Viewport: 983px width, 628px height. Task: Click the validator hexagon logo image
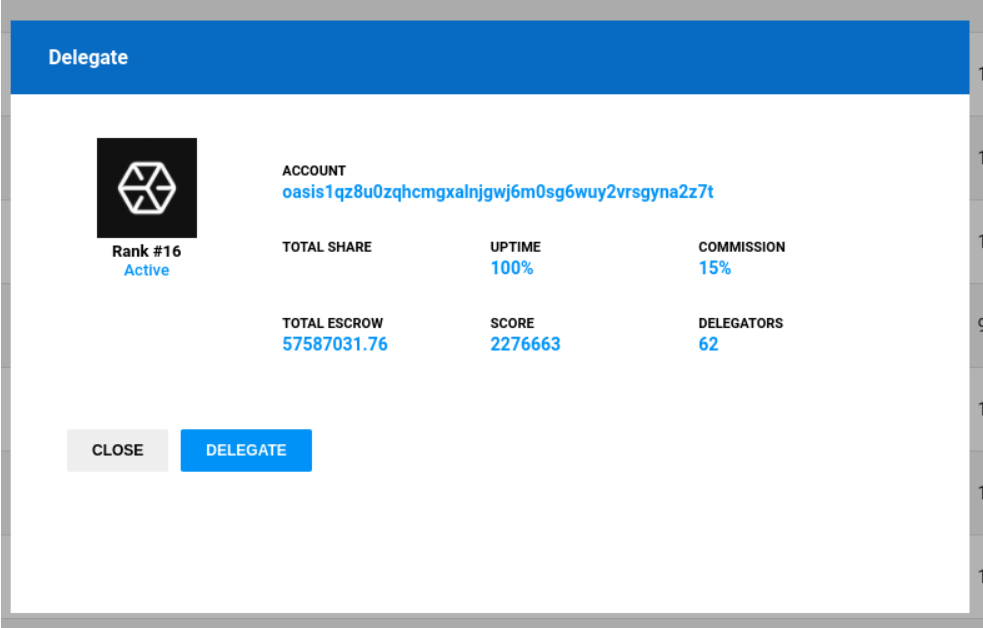coord(147,188)
